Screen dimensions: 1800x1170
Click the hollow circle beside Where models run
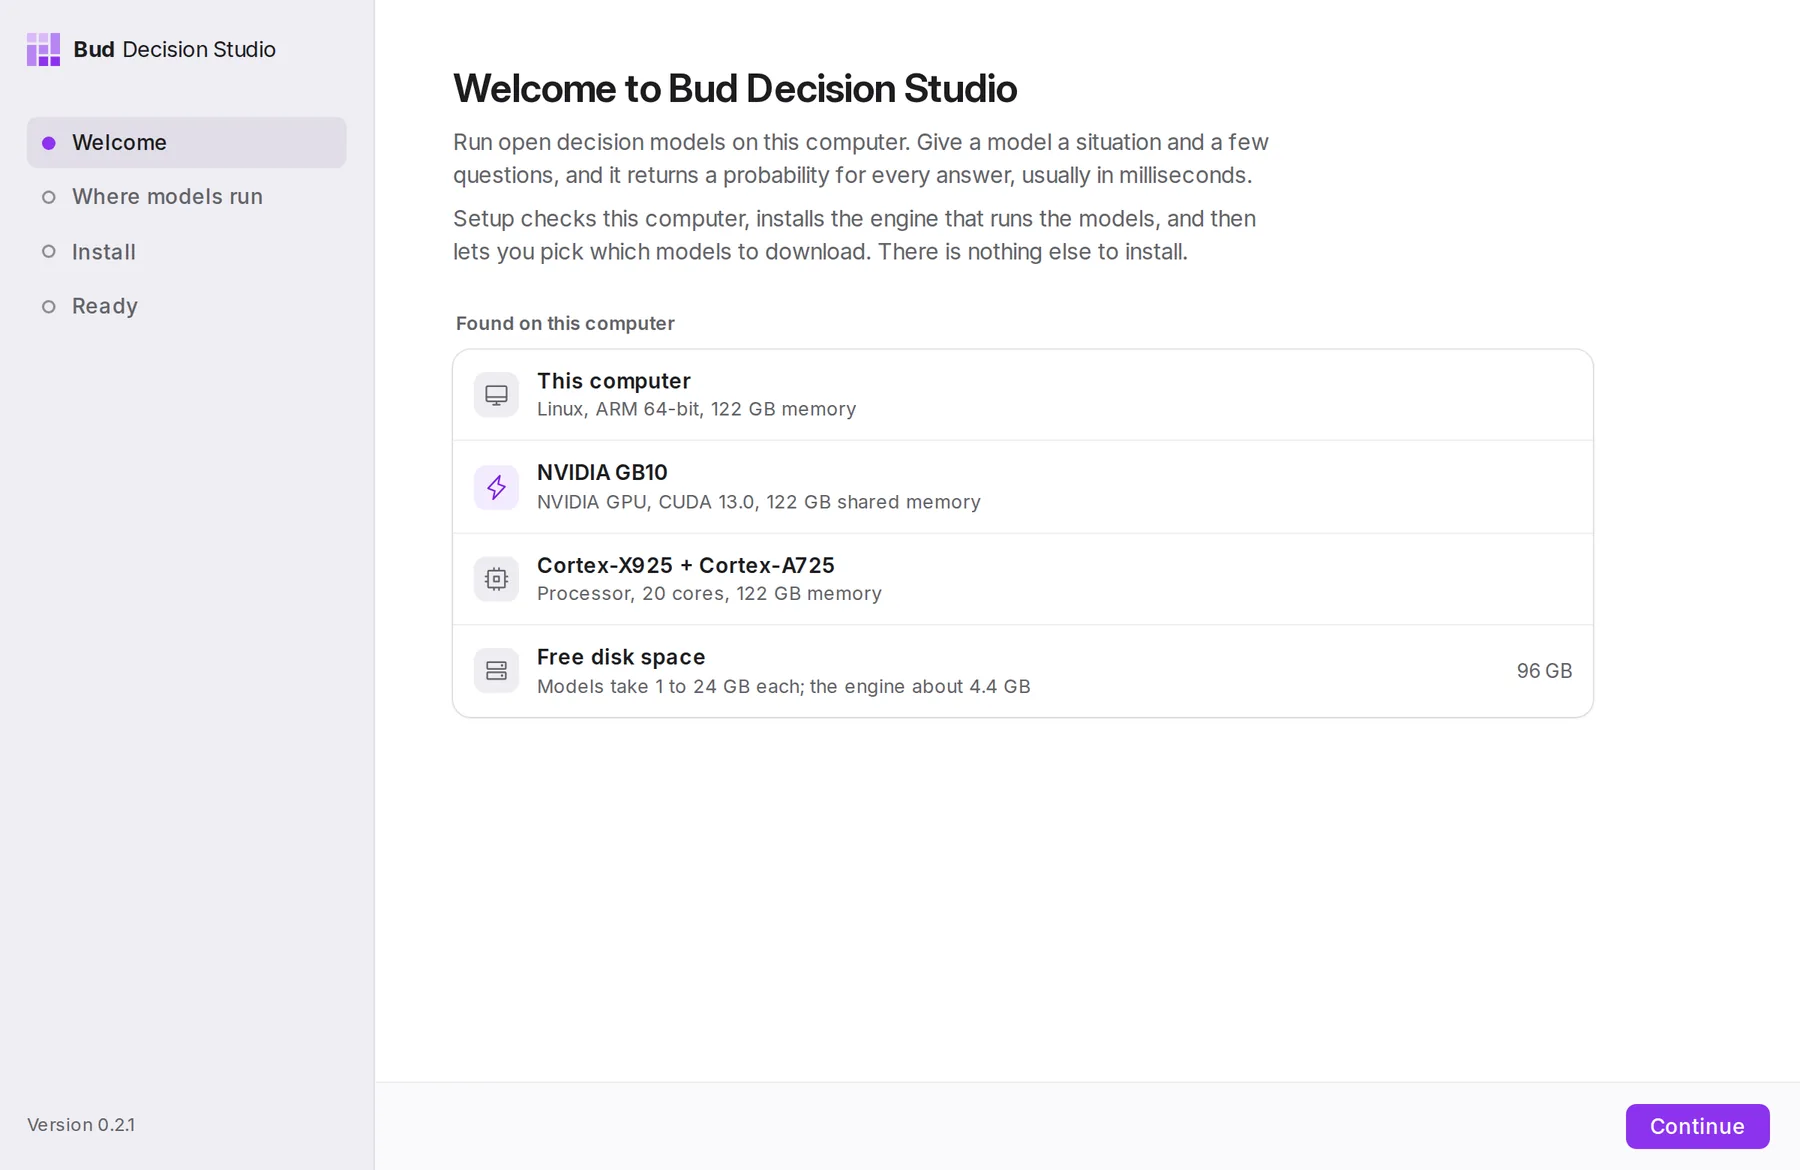tap(48, 197)
